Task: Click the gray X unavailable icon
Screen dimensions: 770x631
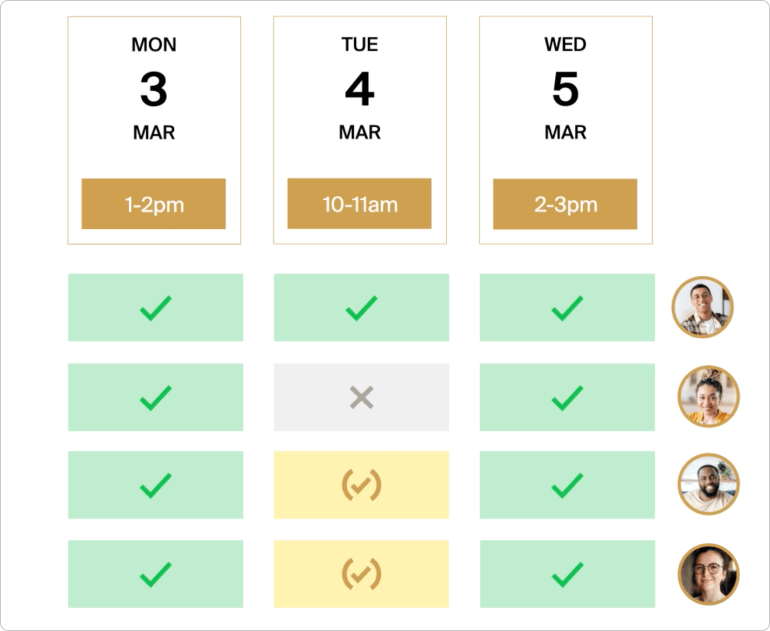Action: pos(361,398)
